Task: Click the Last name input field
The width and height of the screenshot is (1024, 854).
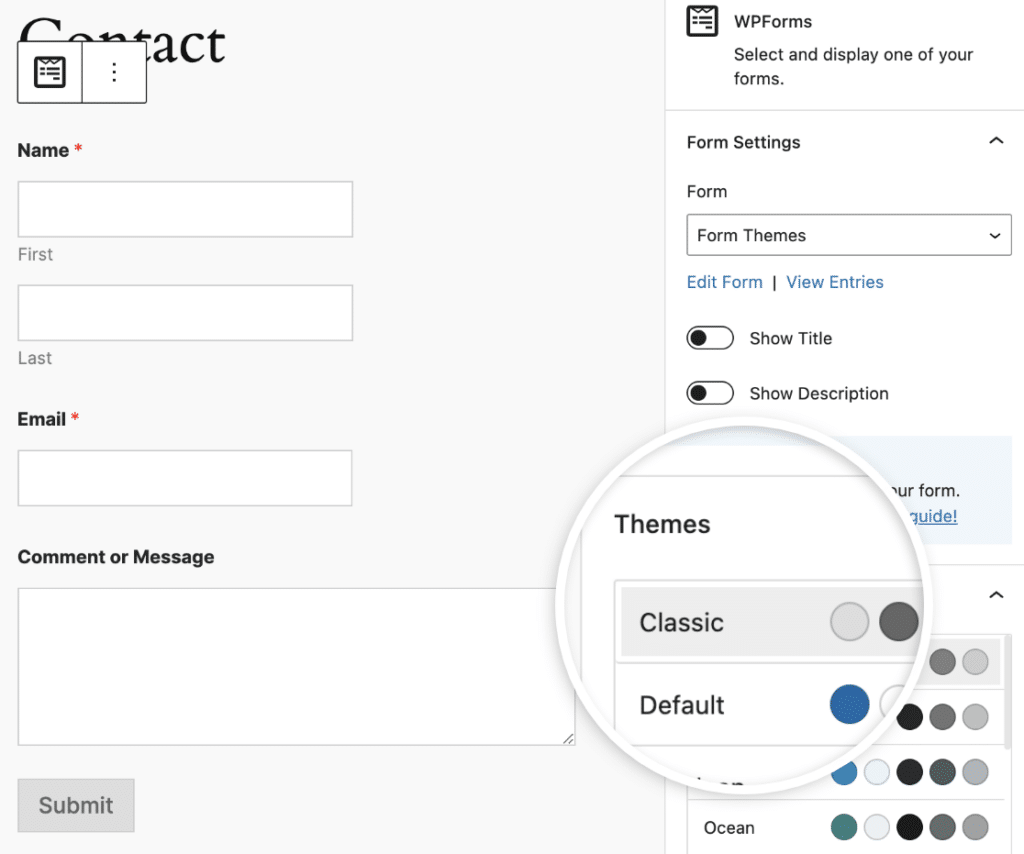Action: (x=185, y=313)
